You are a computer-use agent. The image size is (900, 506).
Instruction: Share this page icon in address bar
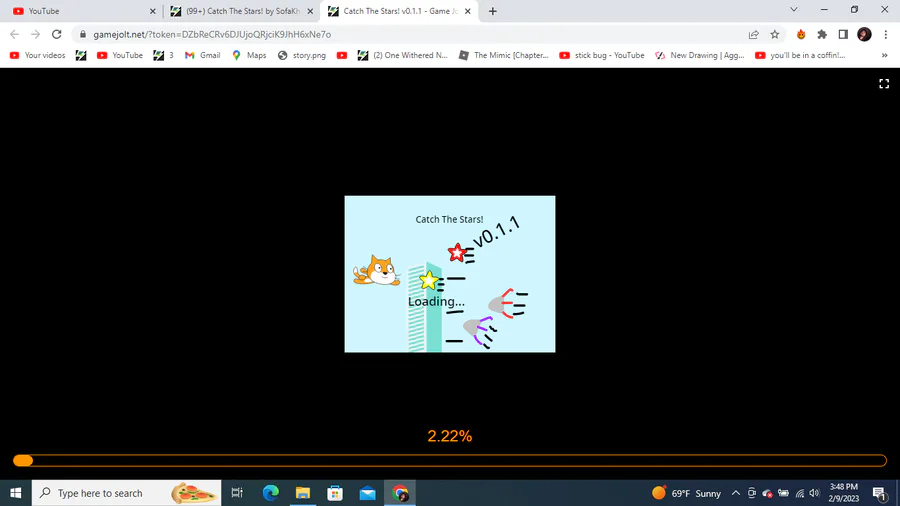pos(754,34)
